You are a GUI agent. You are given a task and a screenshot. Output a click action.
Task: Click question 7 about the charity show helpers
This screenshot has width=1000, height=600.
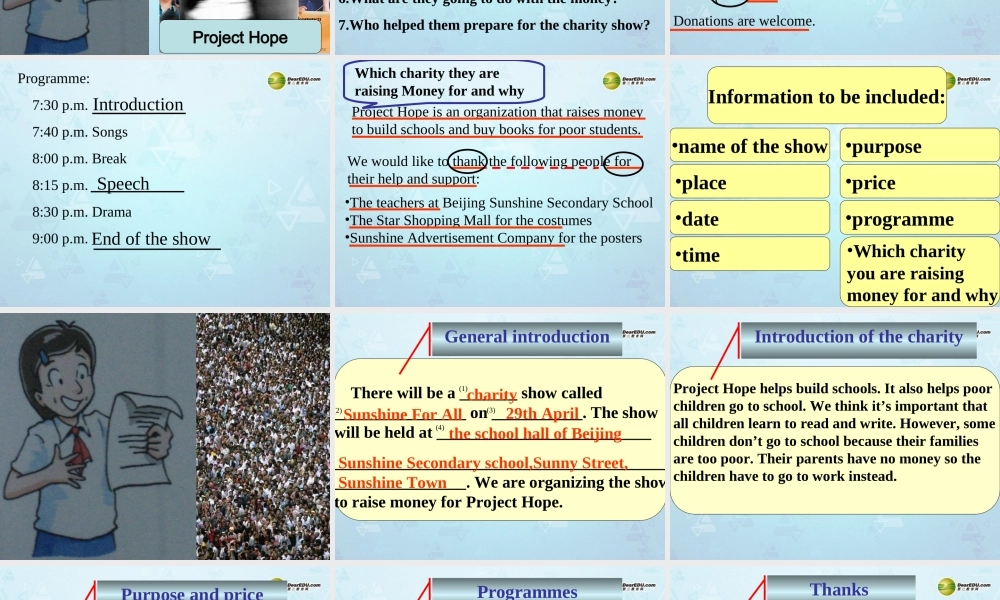click(x=494, y=26)
